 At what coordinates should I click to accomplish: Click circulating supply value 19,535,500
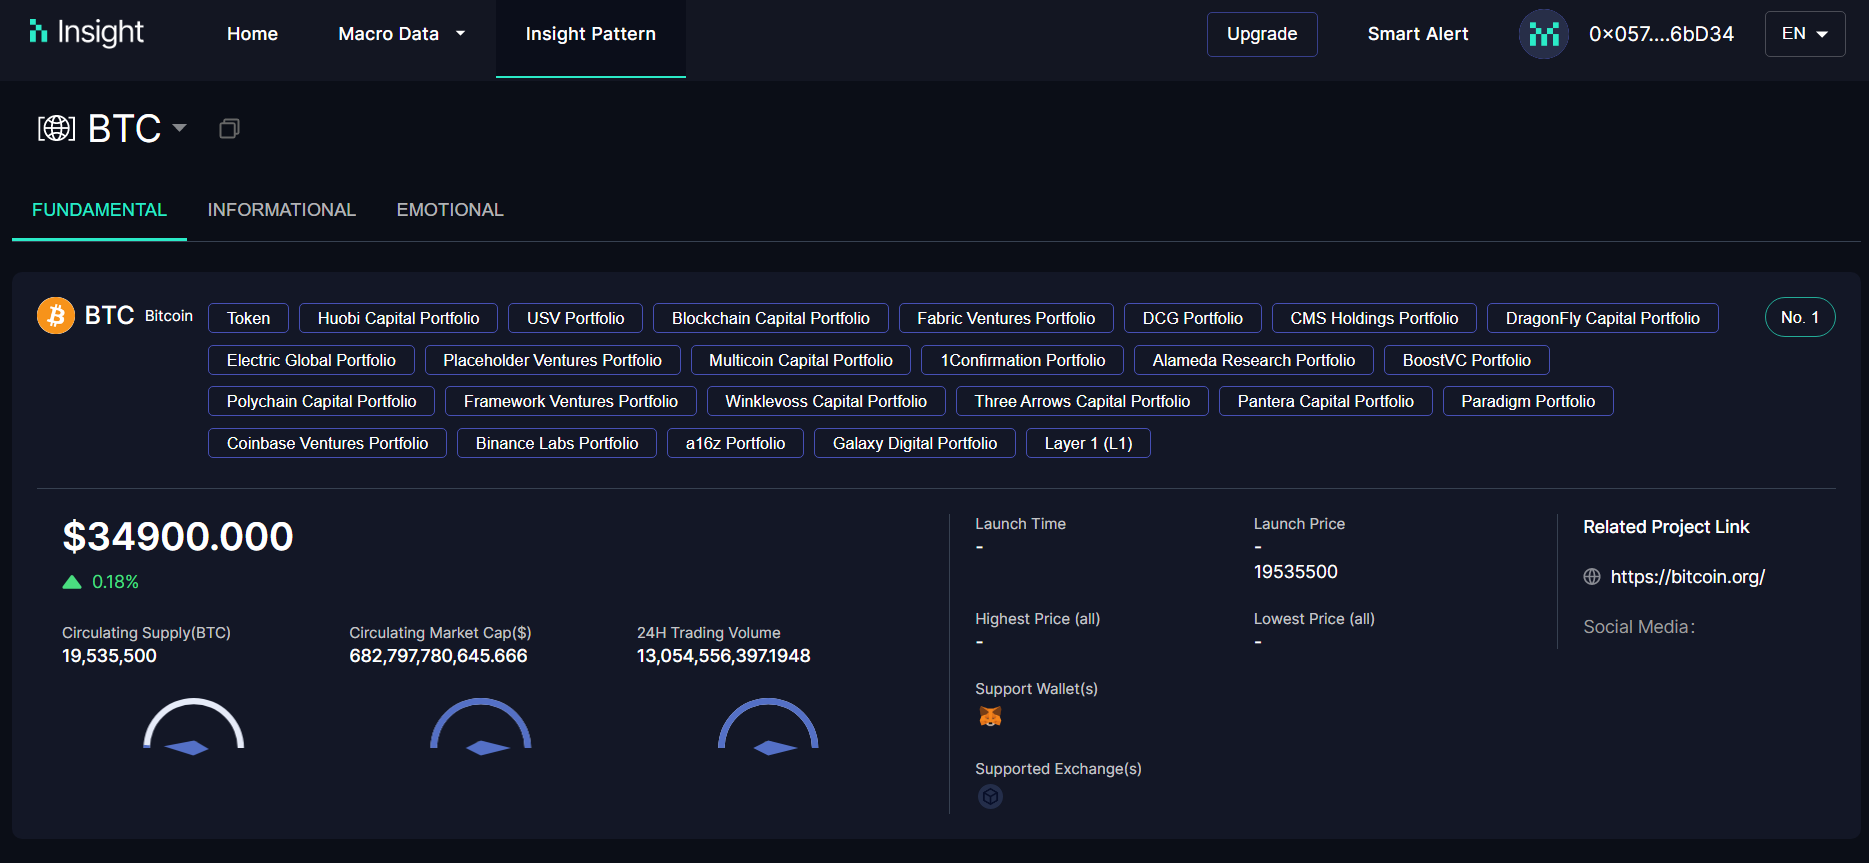pos(109,656)
